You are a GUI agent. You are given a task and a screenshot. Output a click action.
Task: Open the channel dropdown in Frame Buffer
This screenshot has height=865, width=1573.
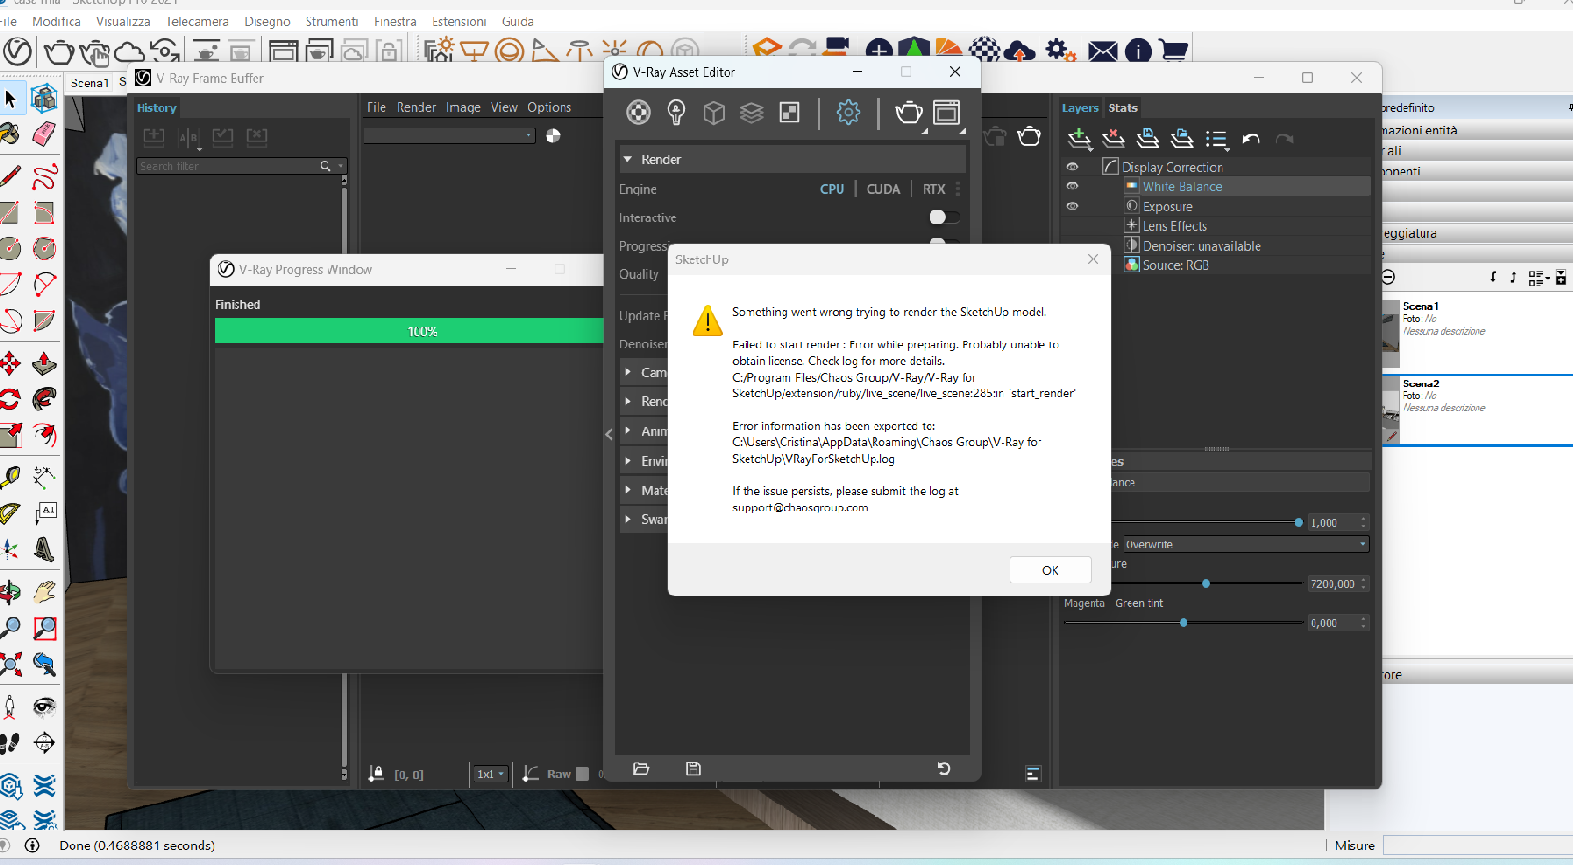pyautogui.click(x=449, y=135)
